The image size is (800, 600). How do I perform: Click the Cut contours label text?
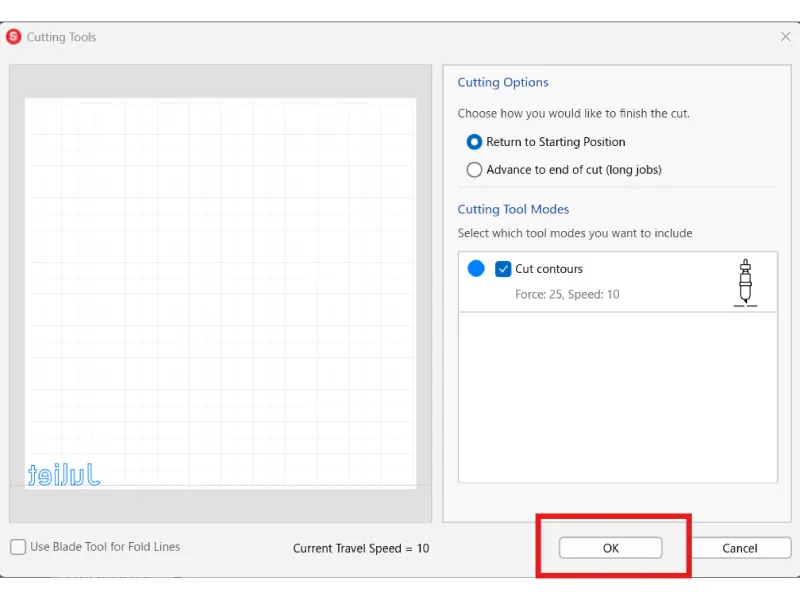tap(549, 269)
